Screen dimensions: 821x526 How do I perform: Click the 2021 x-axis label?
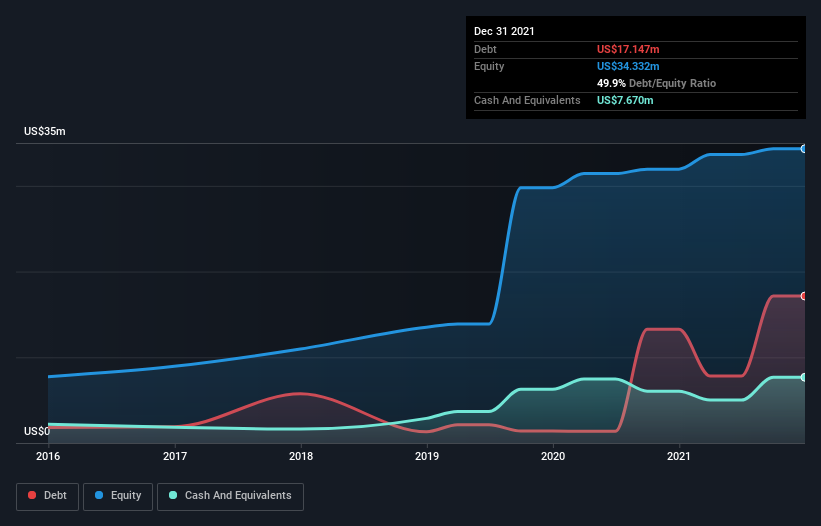click(x=679, y=456)
